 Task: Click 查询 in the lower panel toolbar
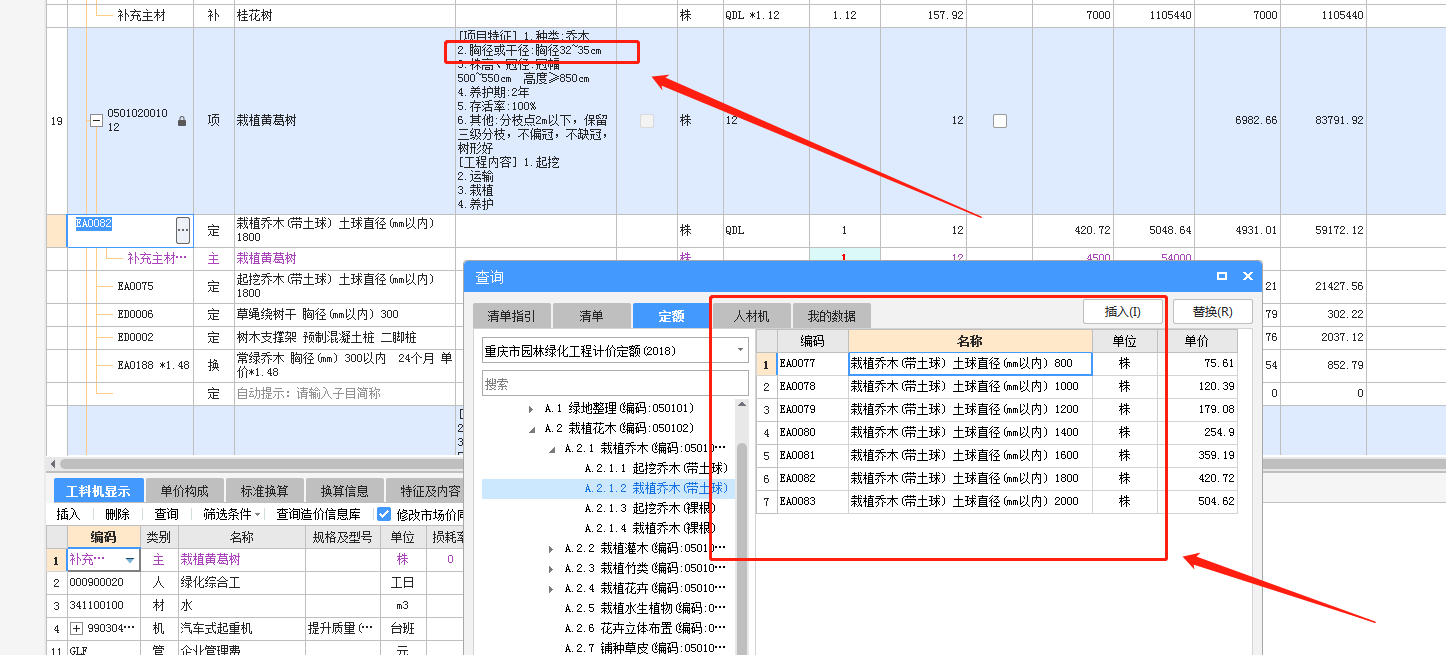click(166, 515)
